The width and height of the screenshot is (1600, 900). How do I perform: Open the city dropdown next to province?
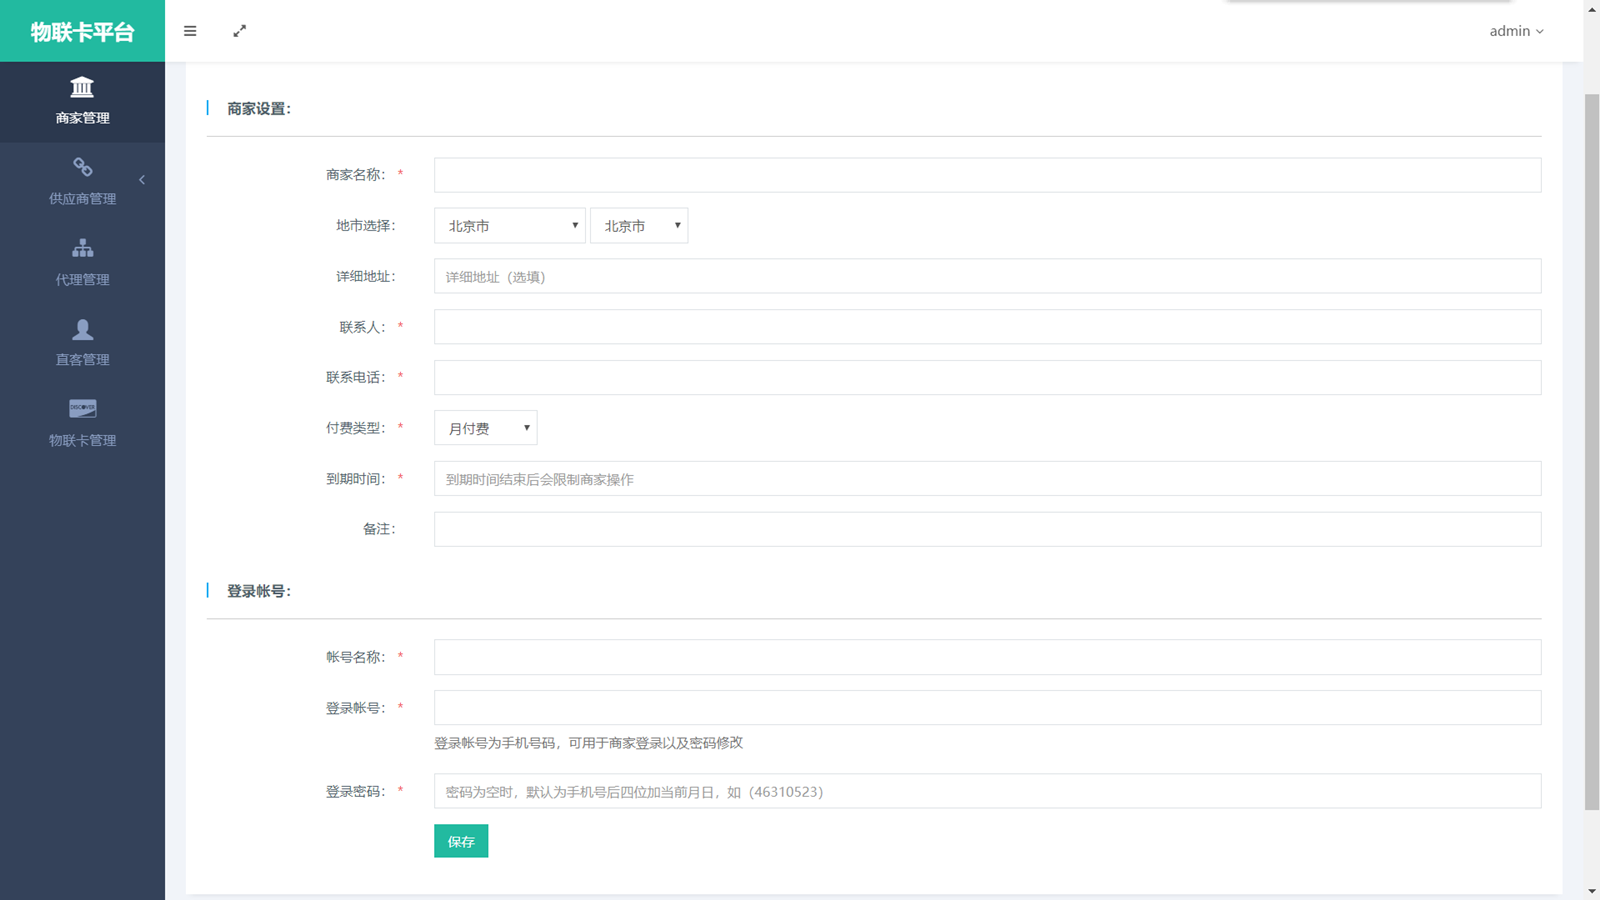pyautogui.click(x=639, y=226)
